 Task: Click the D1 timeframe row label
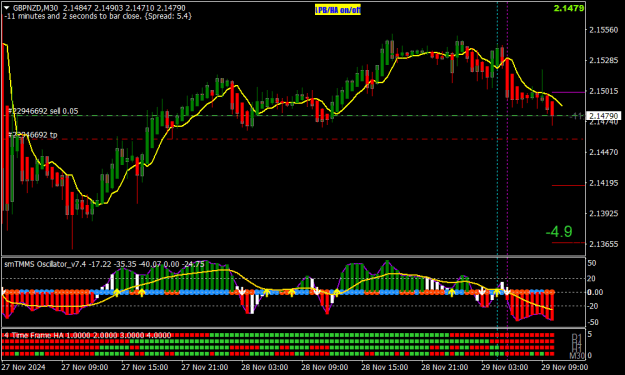click(x=577, y=337)
